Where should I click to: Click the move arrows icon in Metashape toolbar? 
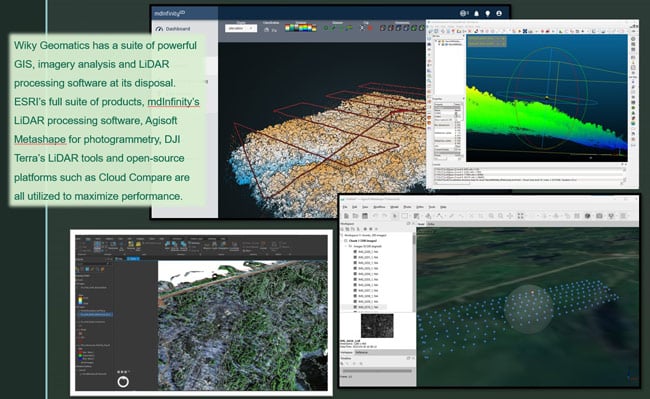pyautogui.click(x=510, y=216)
